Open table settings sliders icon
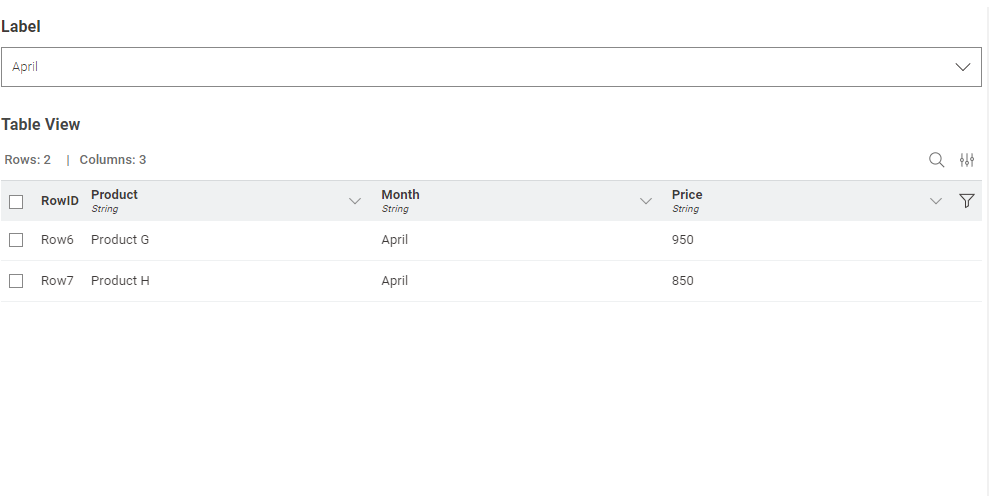Viewport: 989px width, 496px height. [x=967, y=160]
